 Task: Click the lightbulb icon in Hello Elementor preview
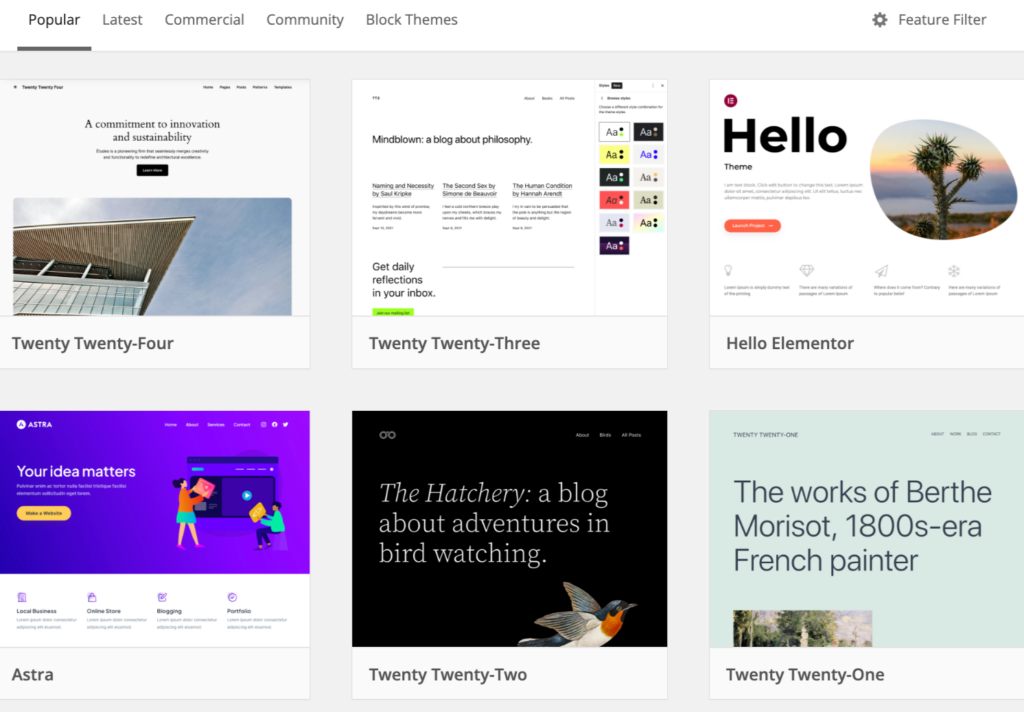coord(729,271)
